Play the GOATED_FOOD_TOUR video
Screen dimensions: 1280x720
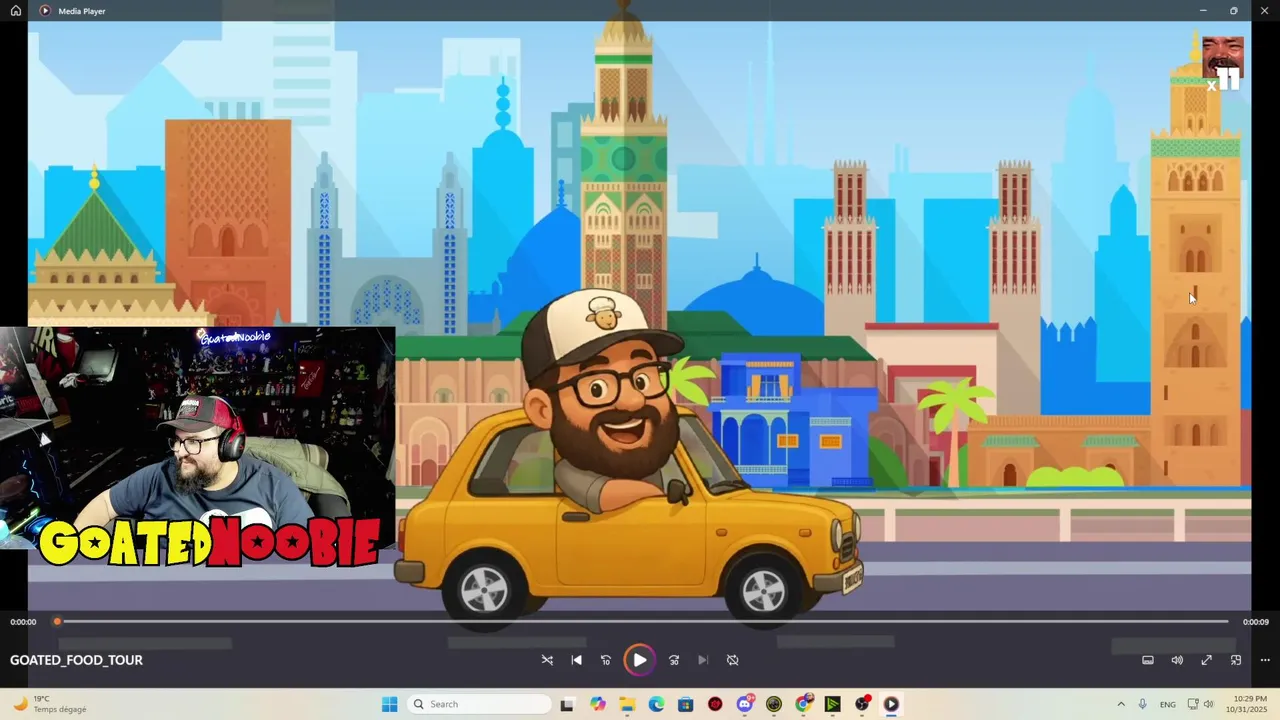pyautogui.click(x=639, y=660)
